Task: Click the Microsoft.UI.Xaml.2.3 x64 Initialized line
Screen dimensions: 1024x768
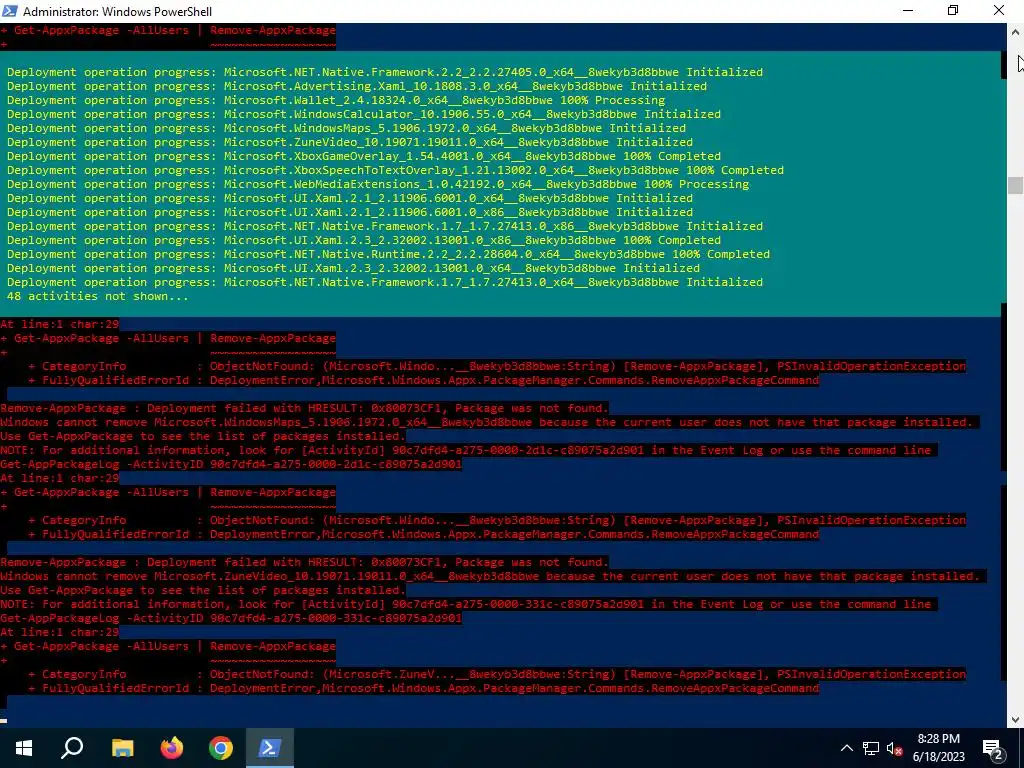Action: (353, 268)
